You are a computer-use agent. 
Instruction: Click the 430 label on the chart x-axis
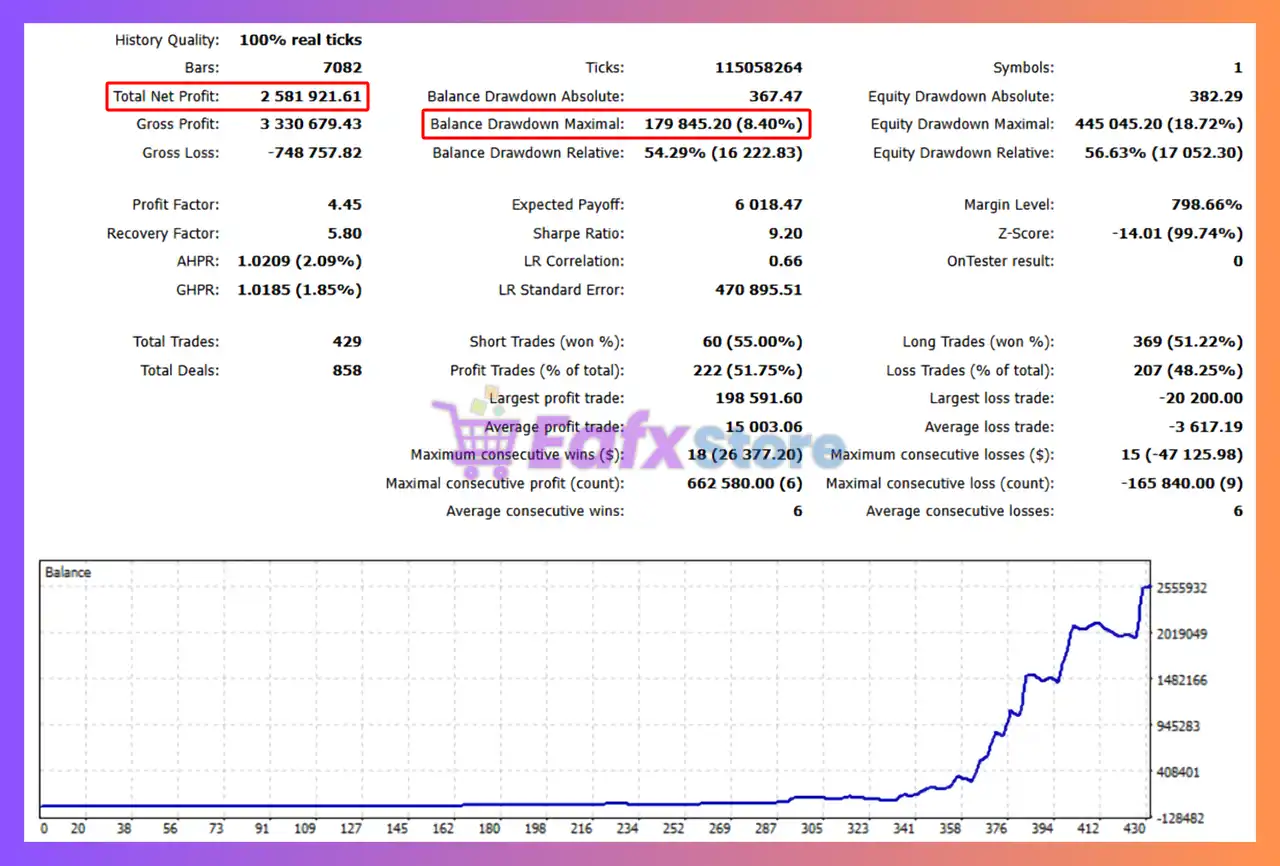click(1134, 829)
